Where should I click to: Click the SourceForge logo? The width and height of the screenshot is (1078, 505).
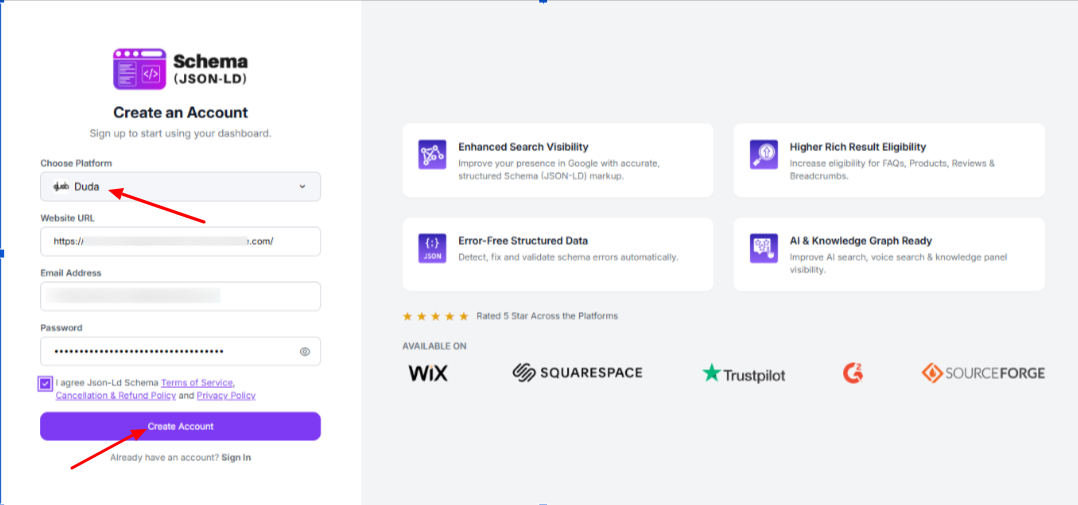click(982, 373)
